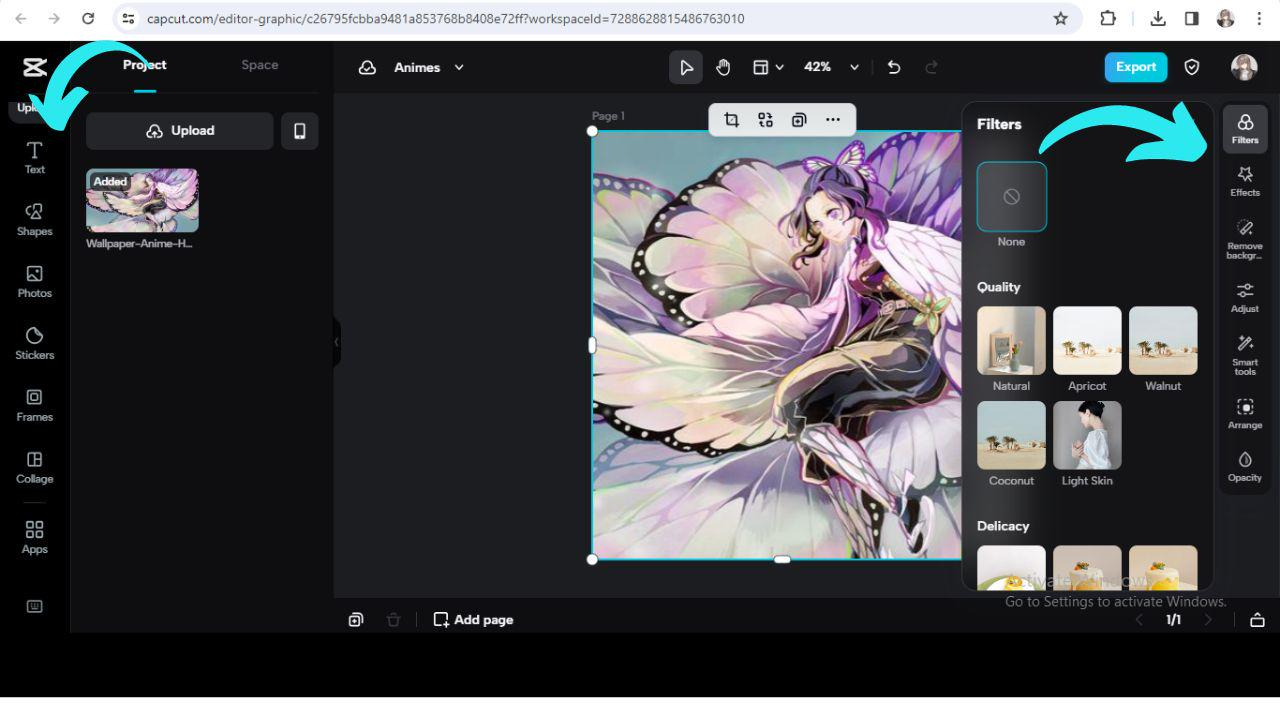1280x720 pixels.
Task: Crop the selected image
Action: (x=732, y=120)
